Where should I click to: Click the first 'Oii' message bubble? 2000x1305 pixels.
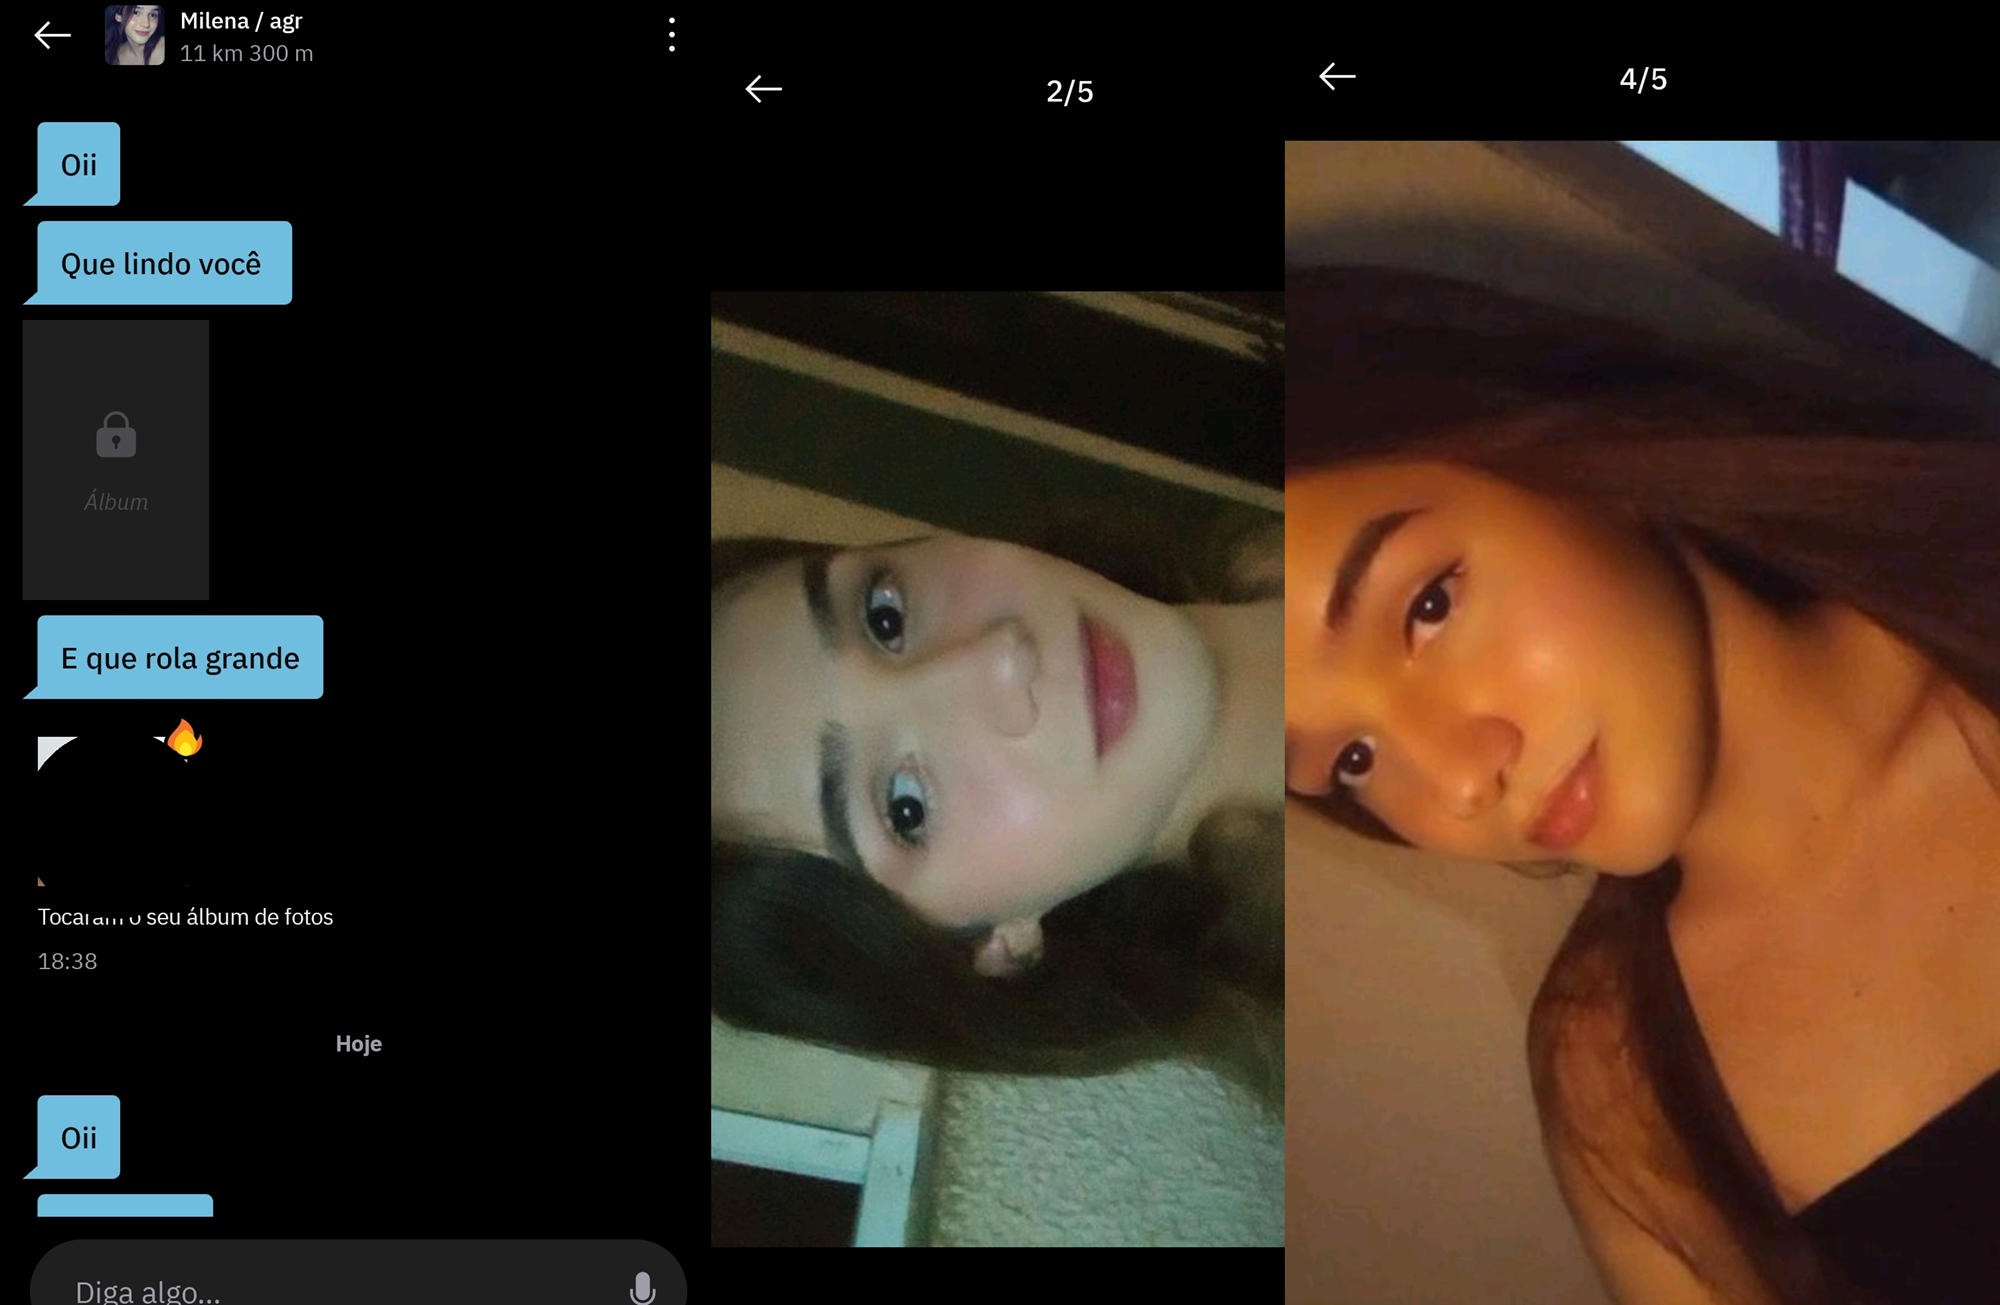coord(79,165)
